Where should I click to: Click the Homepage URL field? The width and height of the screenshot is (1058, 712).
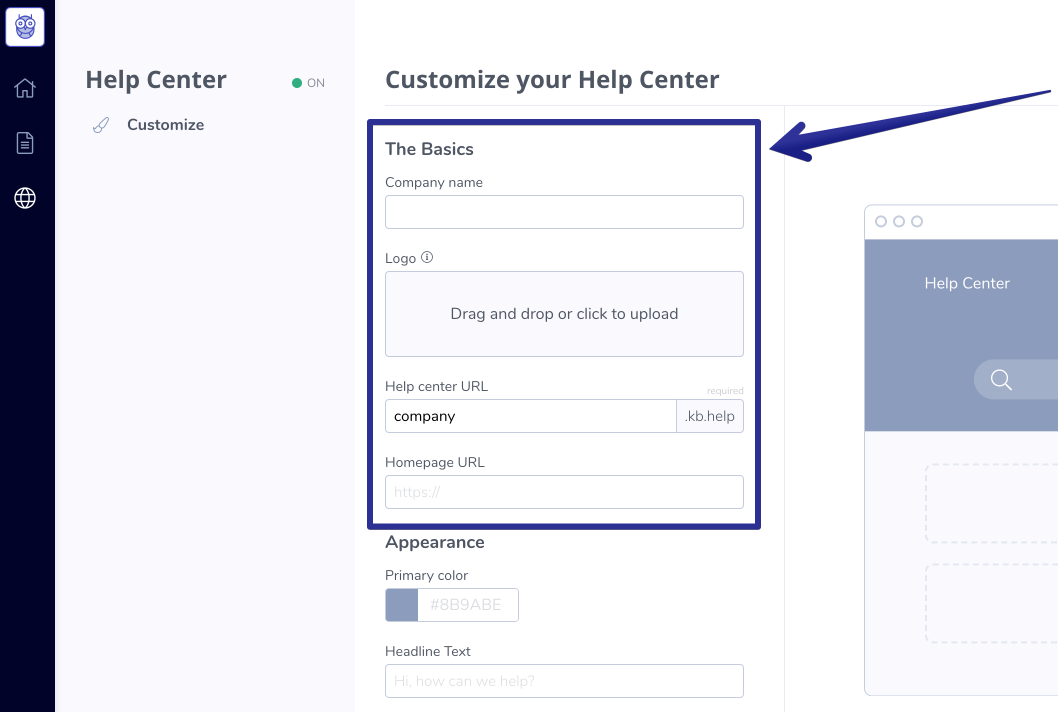pyautogui.click(x=564, y=492)
